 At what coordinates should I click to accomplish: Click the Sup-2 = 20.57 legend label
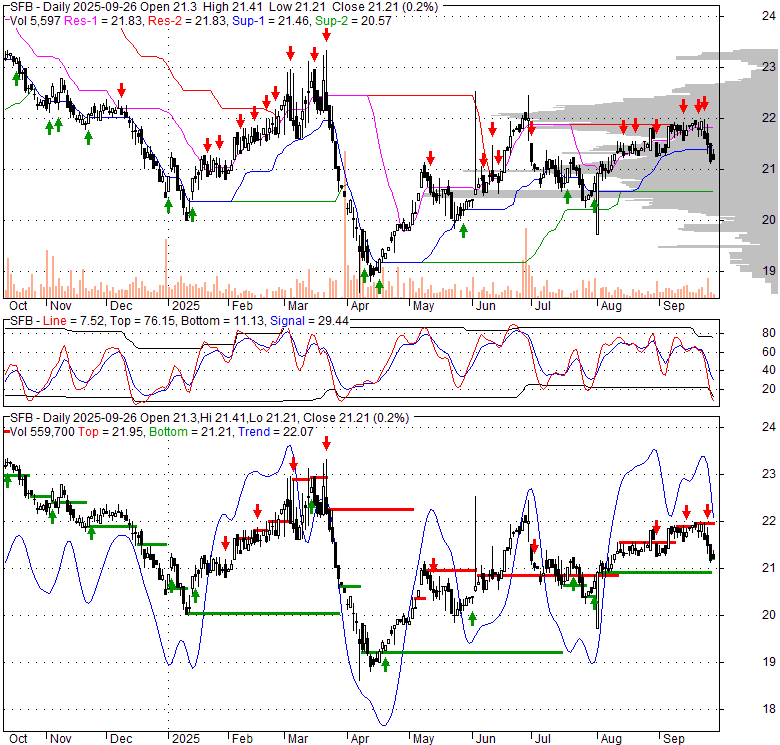[353, 21]
